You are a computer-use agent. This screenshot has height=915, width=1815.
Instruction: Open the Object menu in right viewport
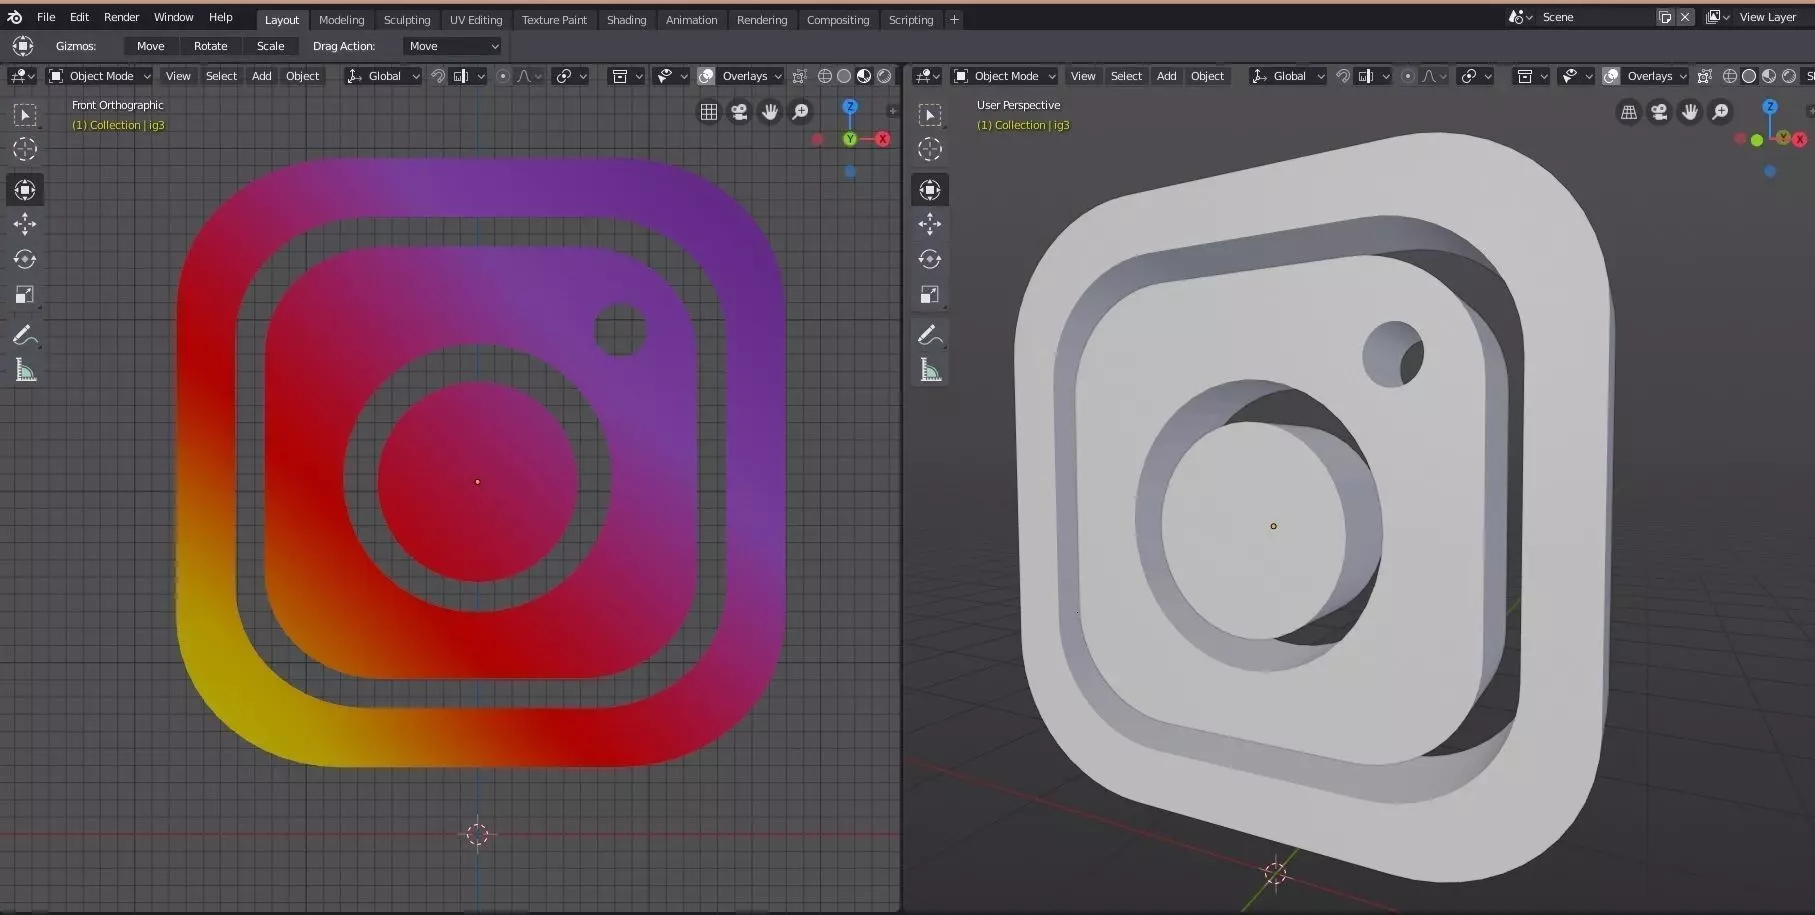[1207, 76]
